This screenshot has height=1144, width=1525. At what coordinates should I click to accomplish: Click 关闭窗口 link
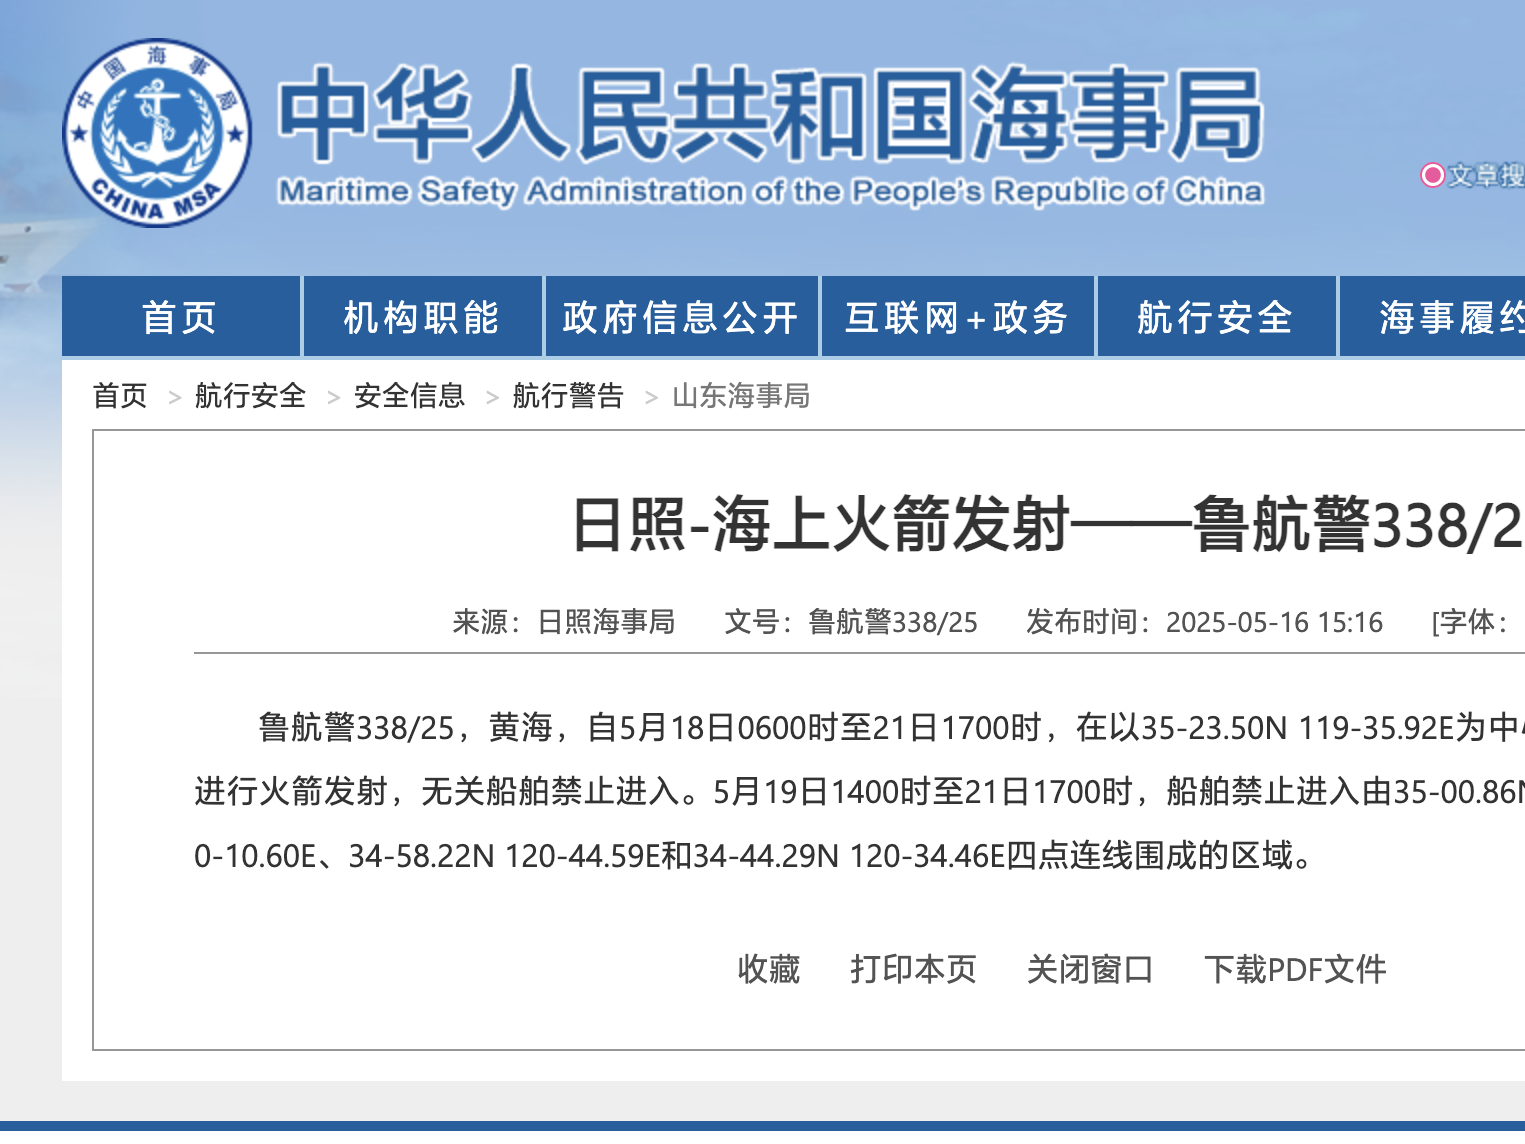[1090, 969]
